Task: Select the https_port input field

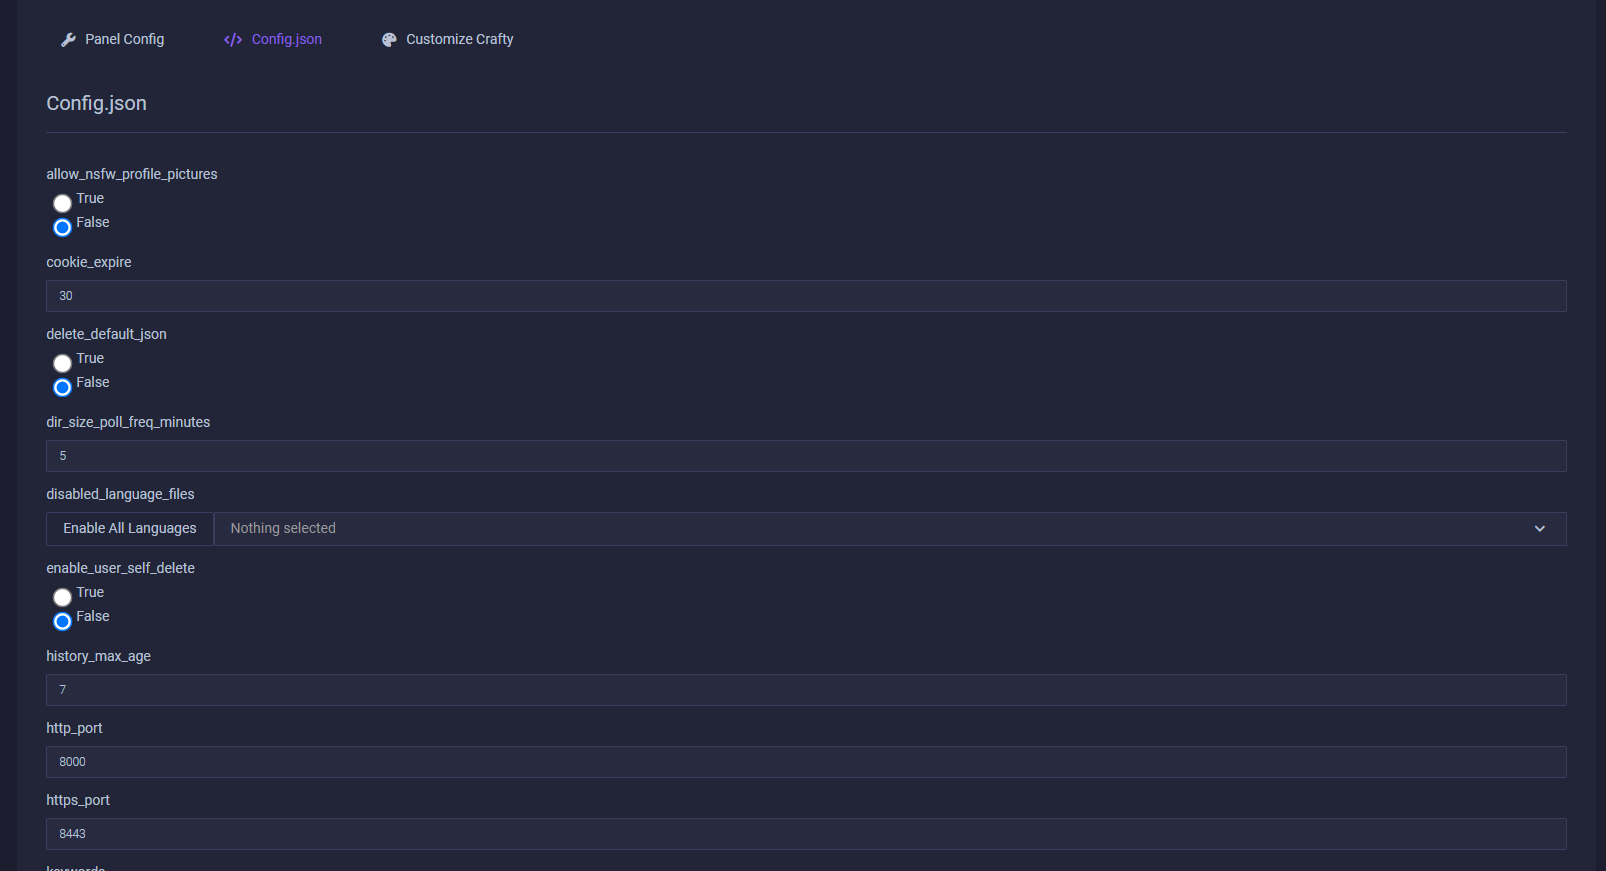Action: (x=806, y=834)
